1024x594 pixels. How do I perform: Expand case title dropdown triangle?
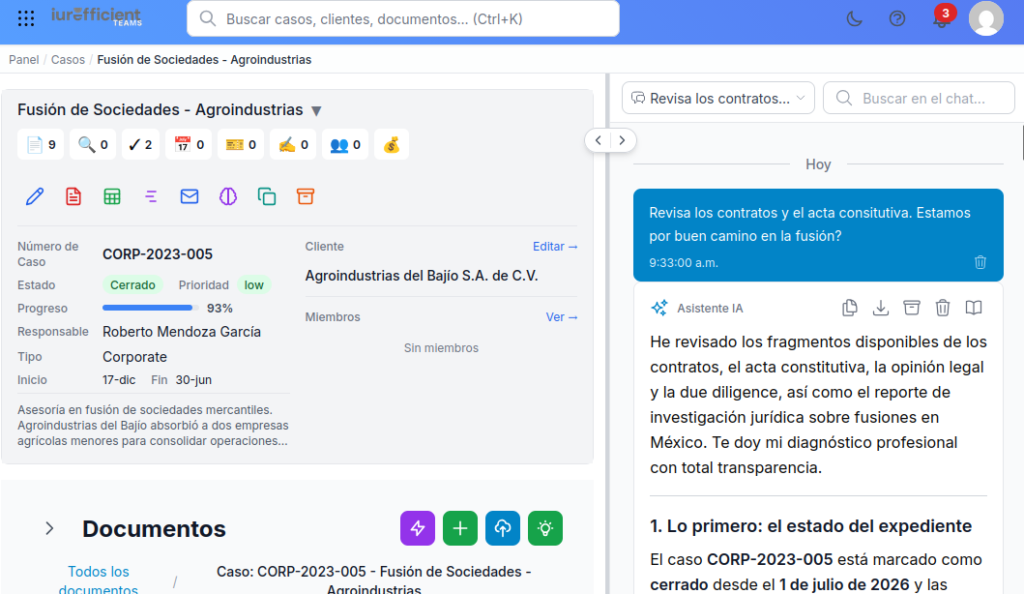(x=316, y=110)
